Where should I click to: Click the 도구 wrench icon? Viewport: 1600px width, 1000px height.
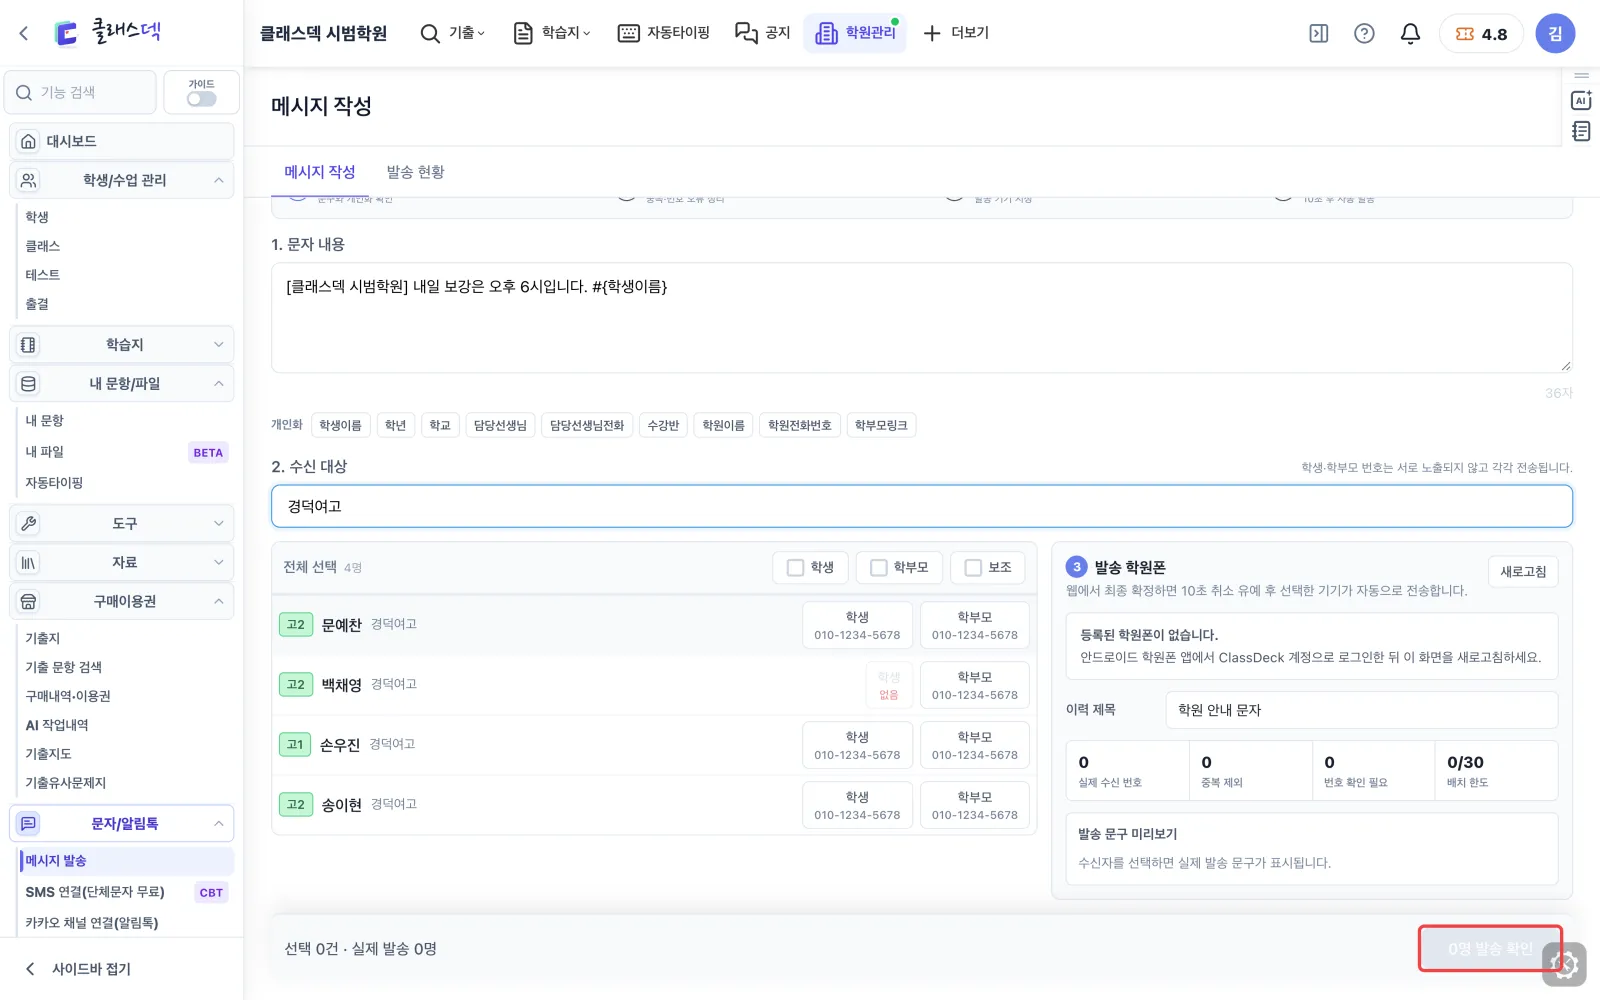tap(28, 523)
